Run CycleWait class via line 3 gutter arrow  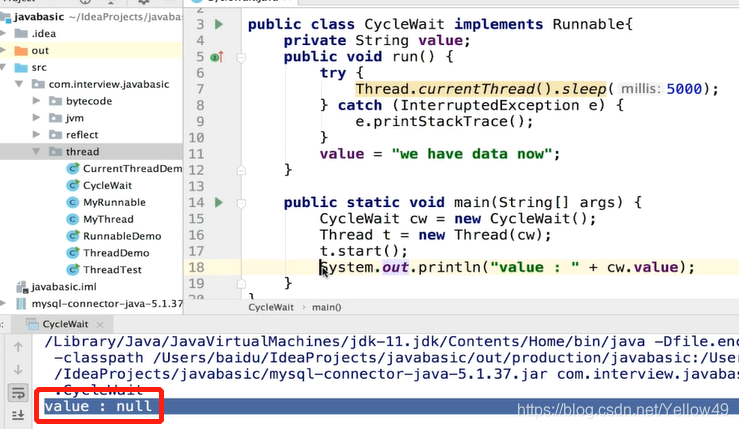pos(219,24)
